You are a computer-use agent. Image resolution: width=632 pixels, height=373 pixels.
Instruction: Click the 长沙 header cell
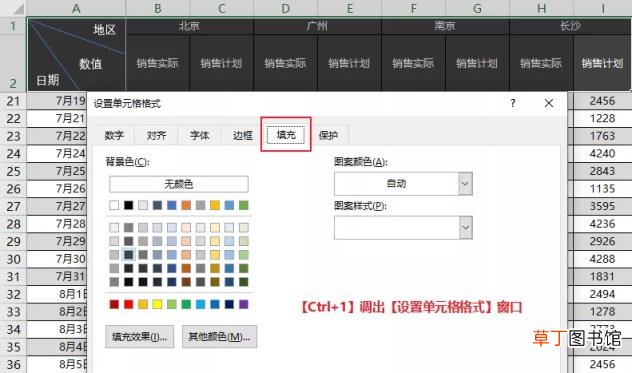pos(570,26)
